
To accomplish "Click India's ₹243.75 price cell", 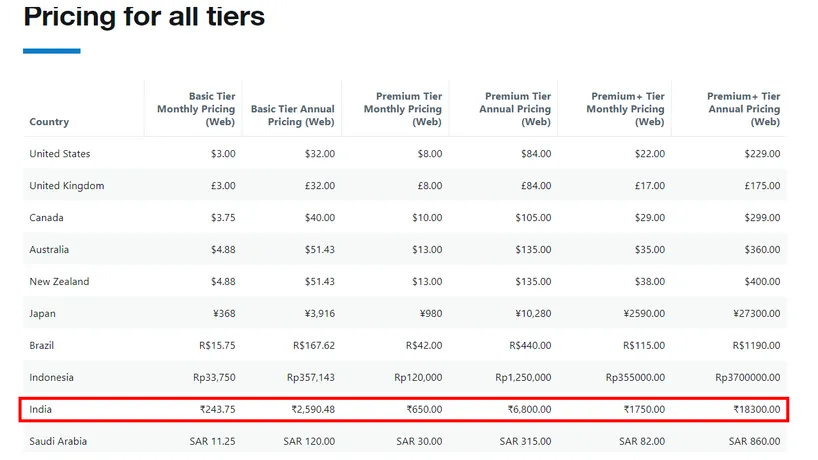I will (217, 410).
